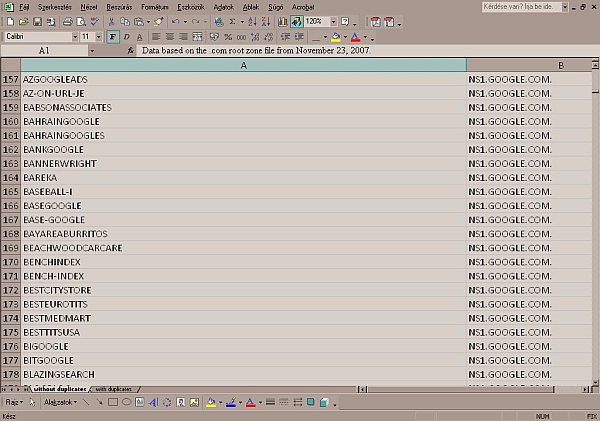
Task: Center cell text horizontally
Action: [x=170, y=37]
